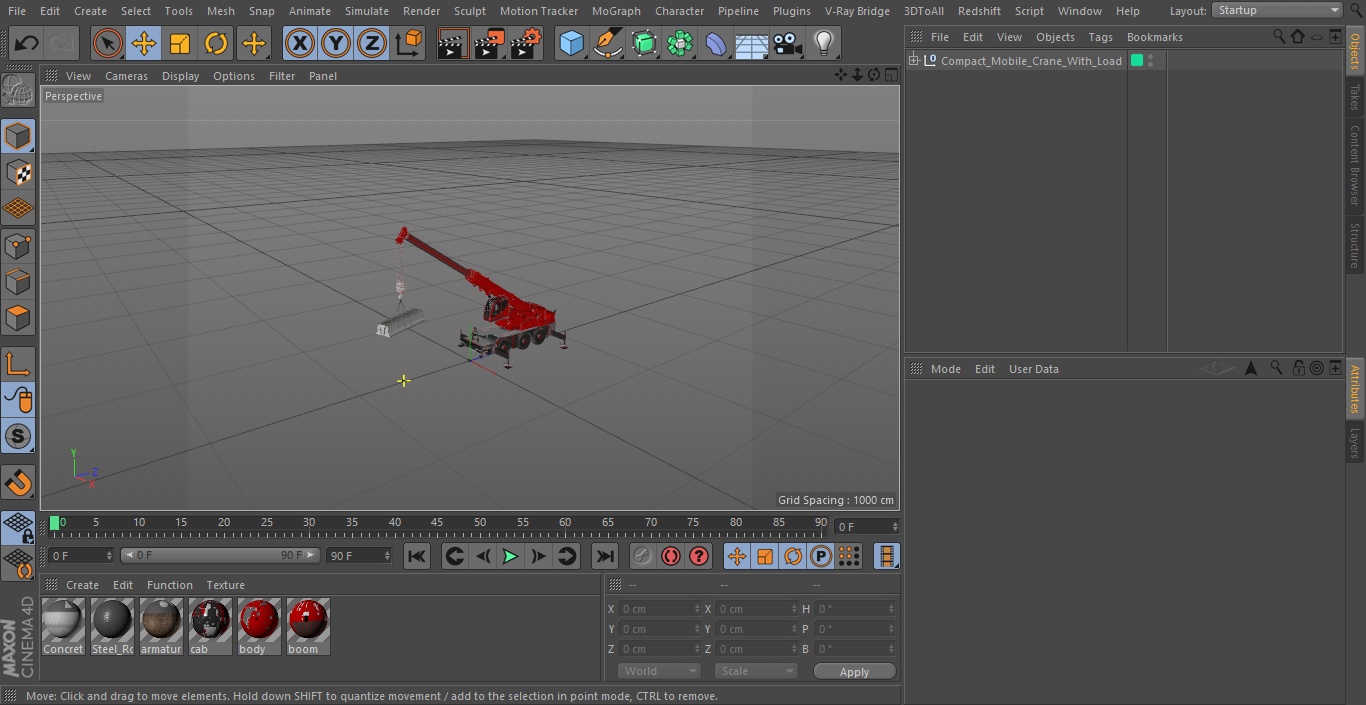The width and height of the screenshot is (1366, 705).
Task: Switch to Layers side tab
Action: pos(1355,441)
